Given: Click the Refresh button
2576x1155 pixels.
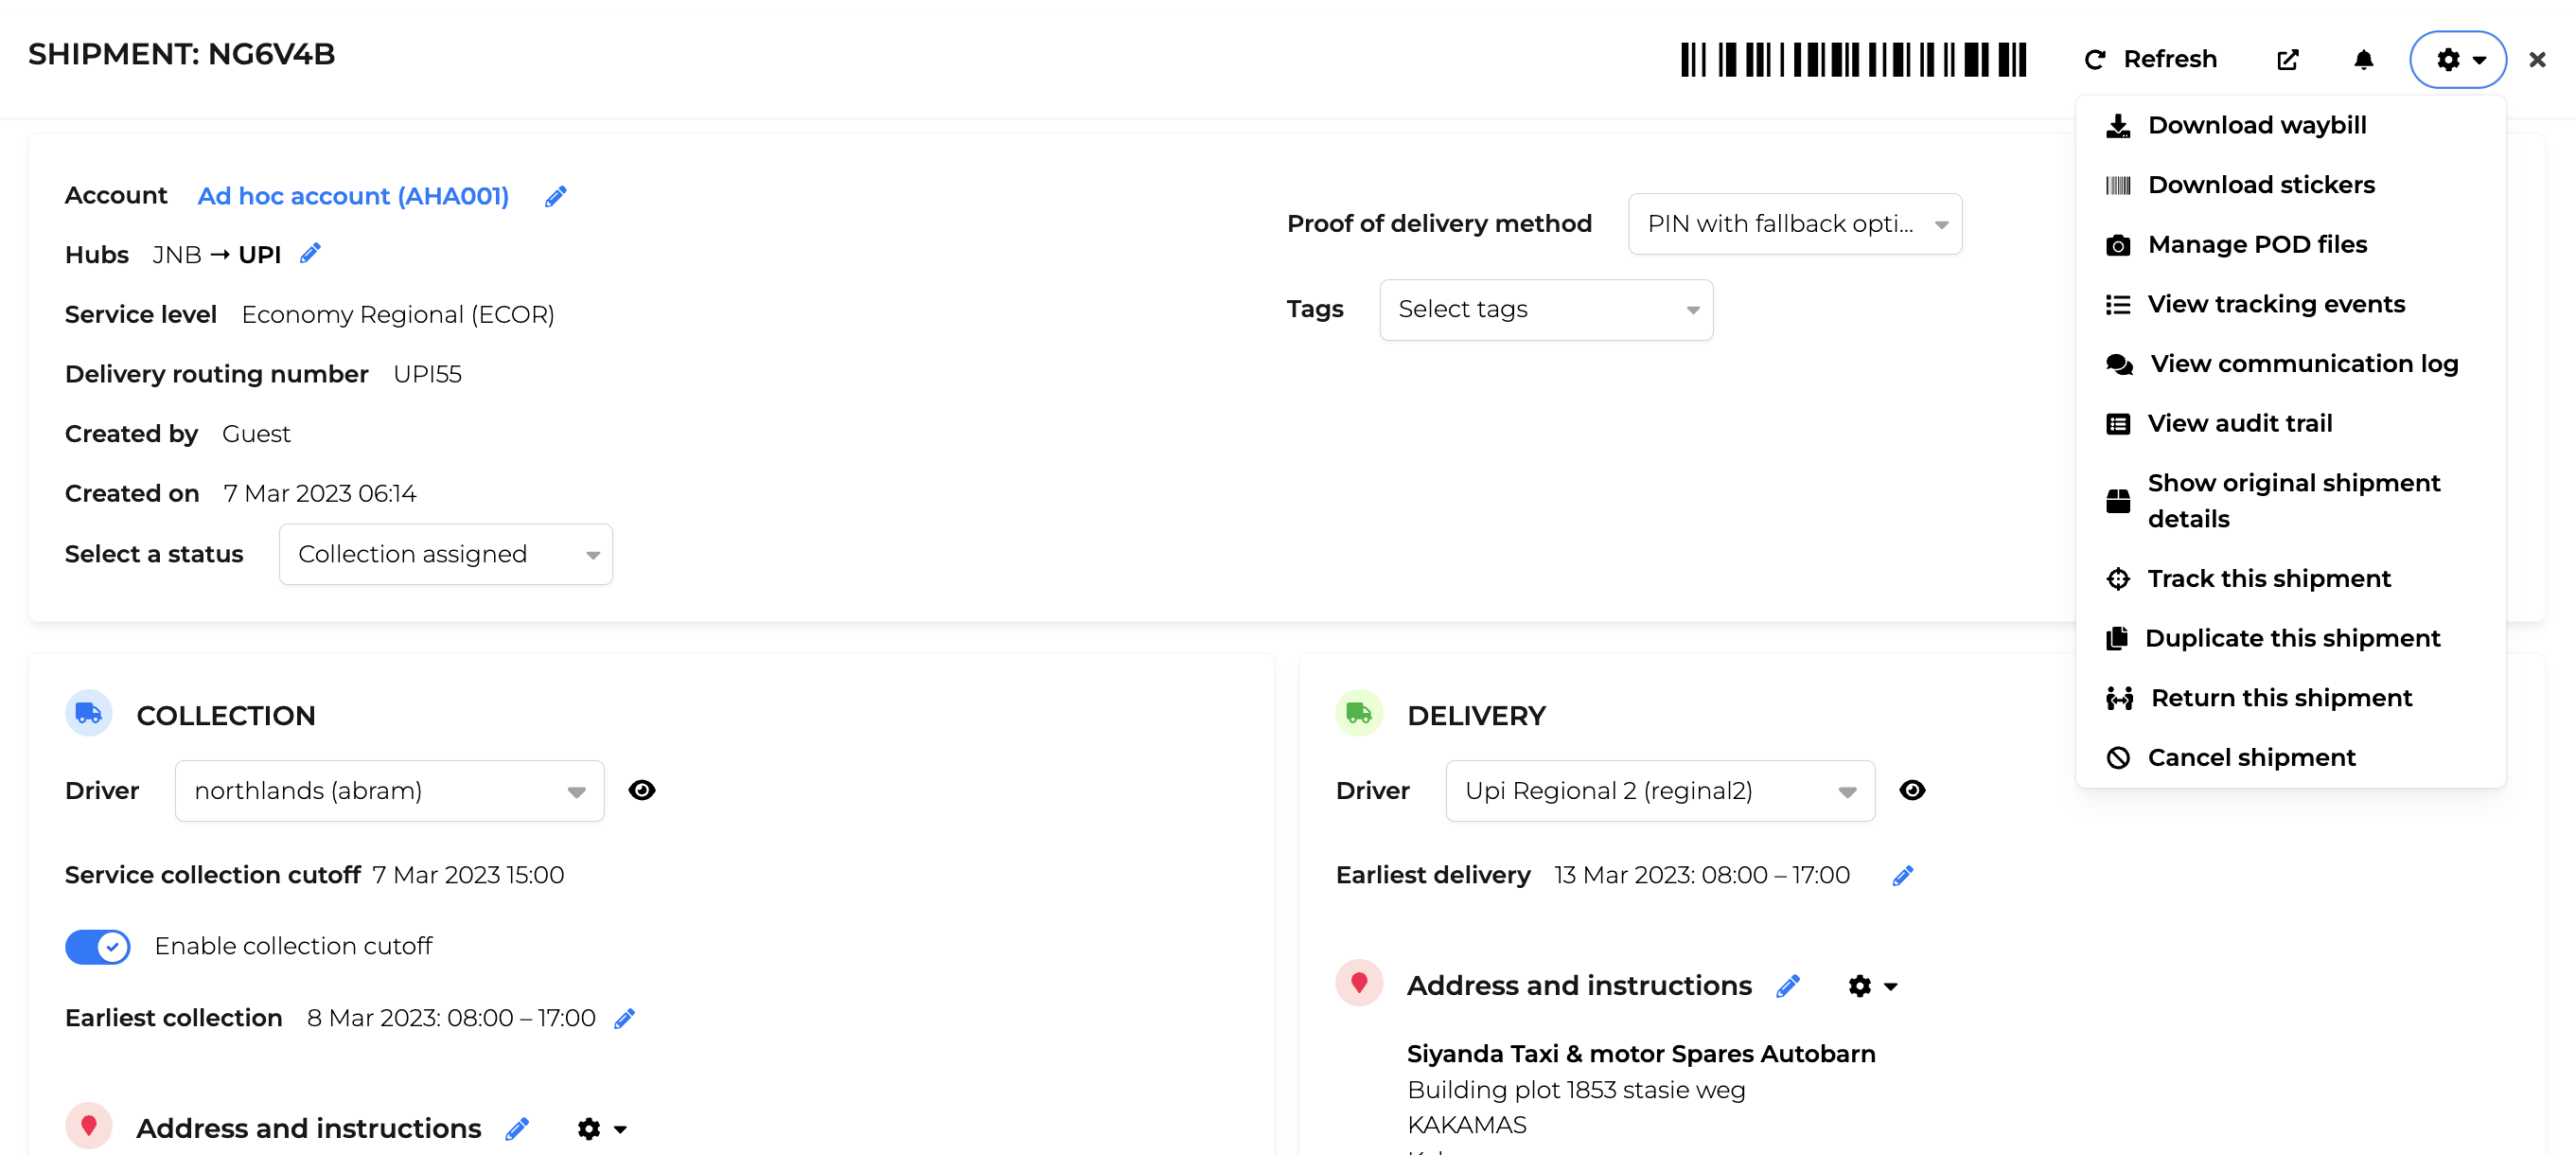Looking at the screenshot, I should pos(2150,60).
